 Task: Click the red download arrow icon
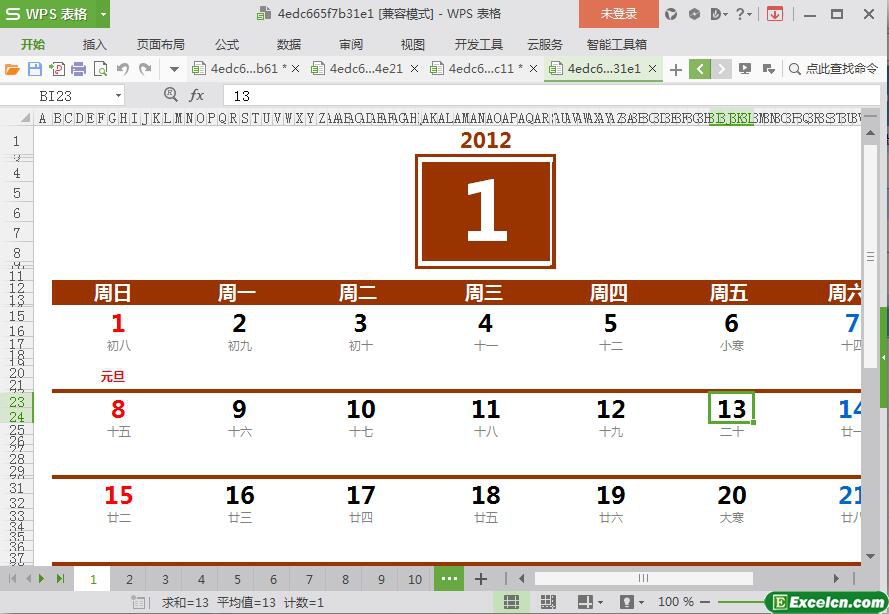point(774,14)
